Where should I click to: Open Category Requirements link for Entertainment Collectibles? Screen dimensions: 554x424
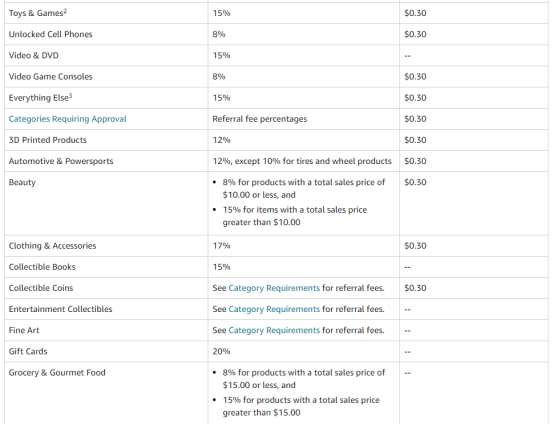pos(274,309)
